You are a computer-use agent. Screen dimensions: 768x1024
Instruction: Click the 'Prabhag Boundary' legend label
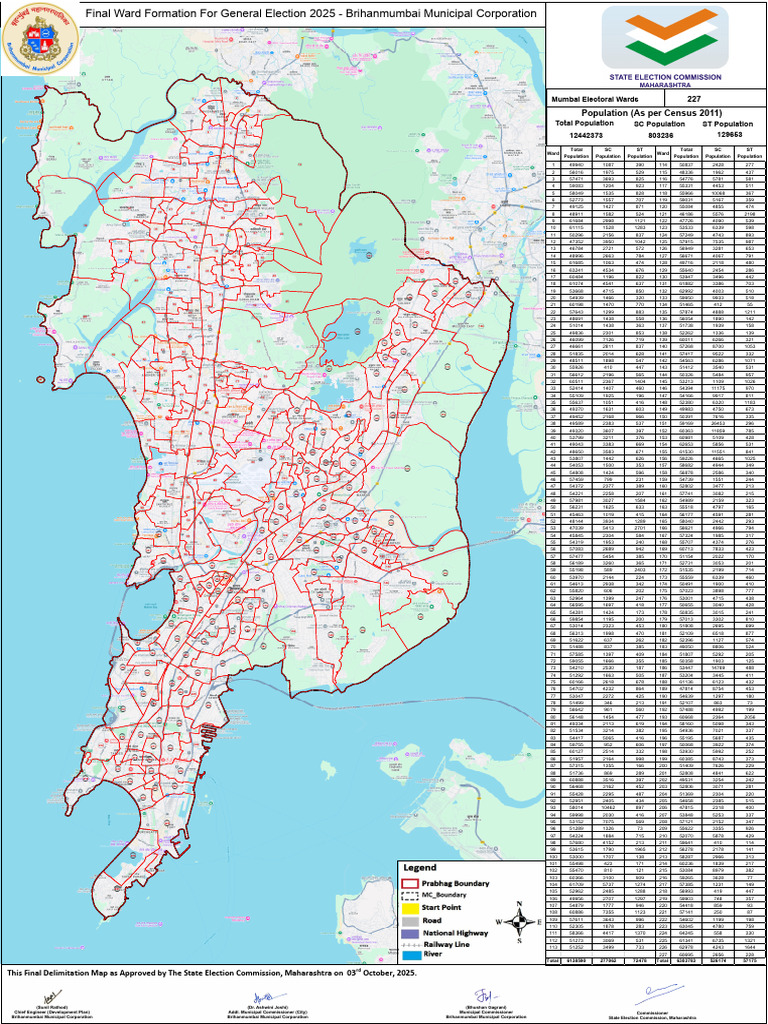pos(456,884)
